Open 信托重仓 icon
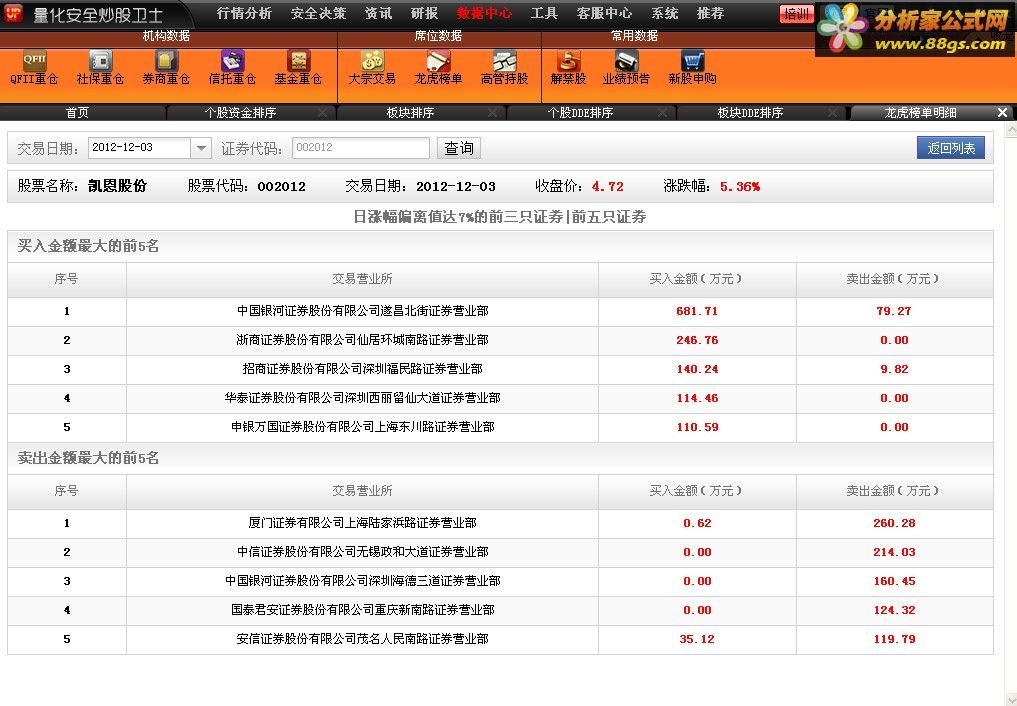 [232, 67]
